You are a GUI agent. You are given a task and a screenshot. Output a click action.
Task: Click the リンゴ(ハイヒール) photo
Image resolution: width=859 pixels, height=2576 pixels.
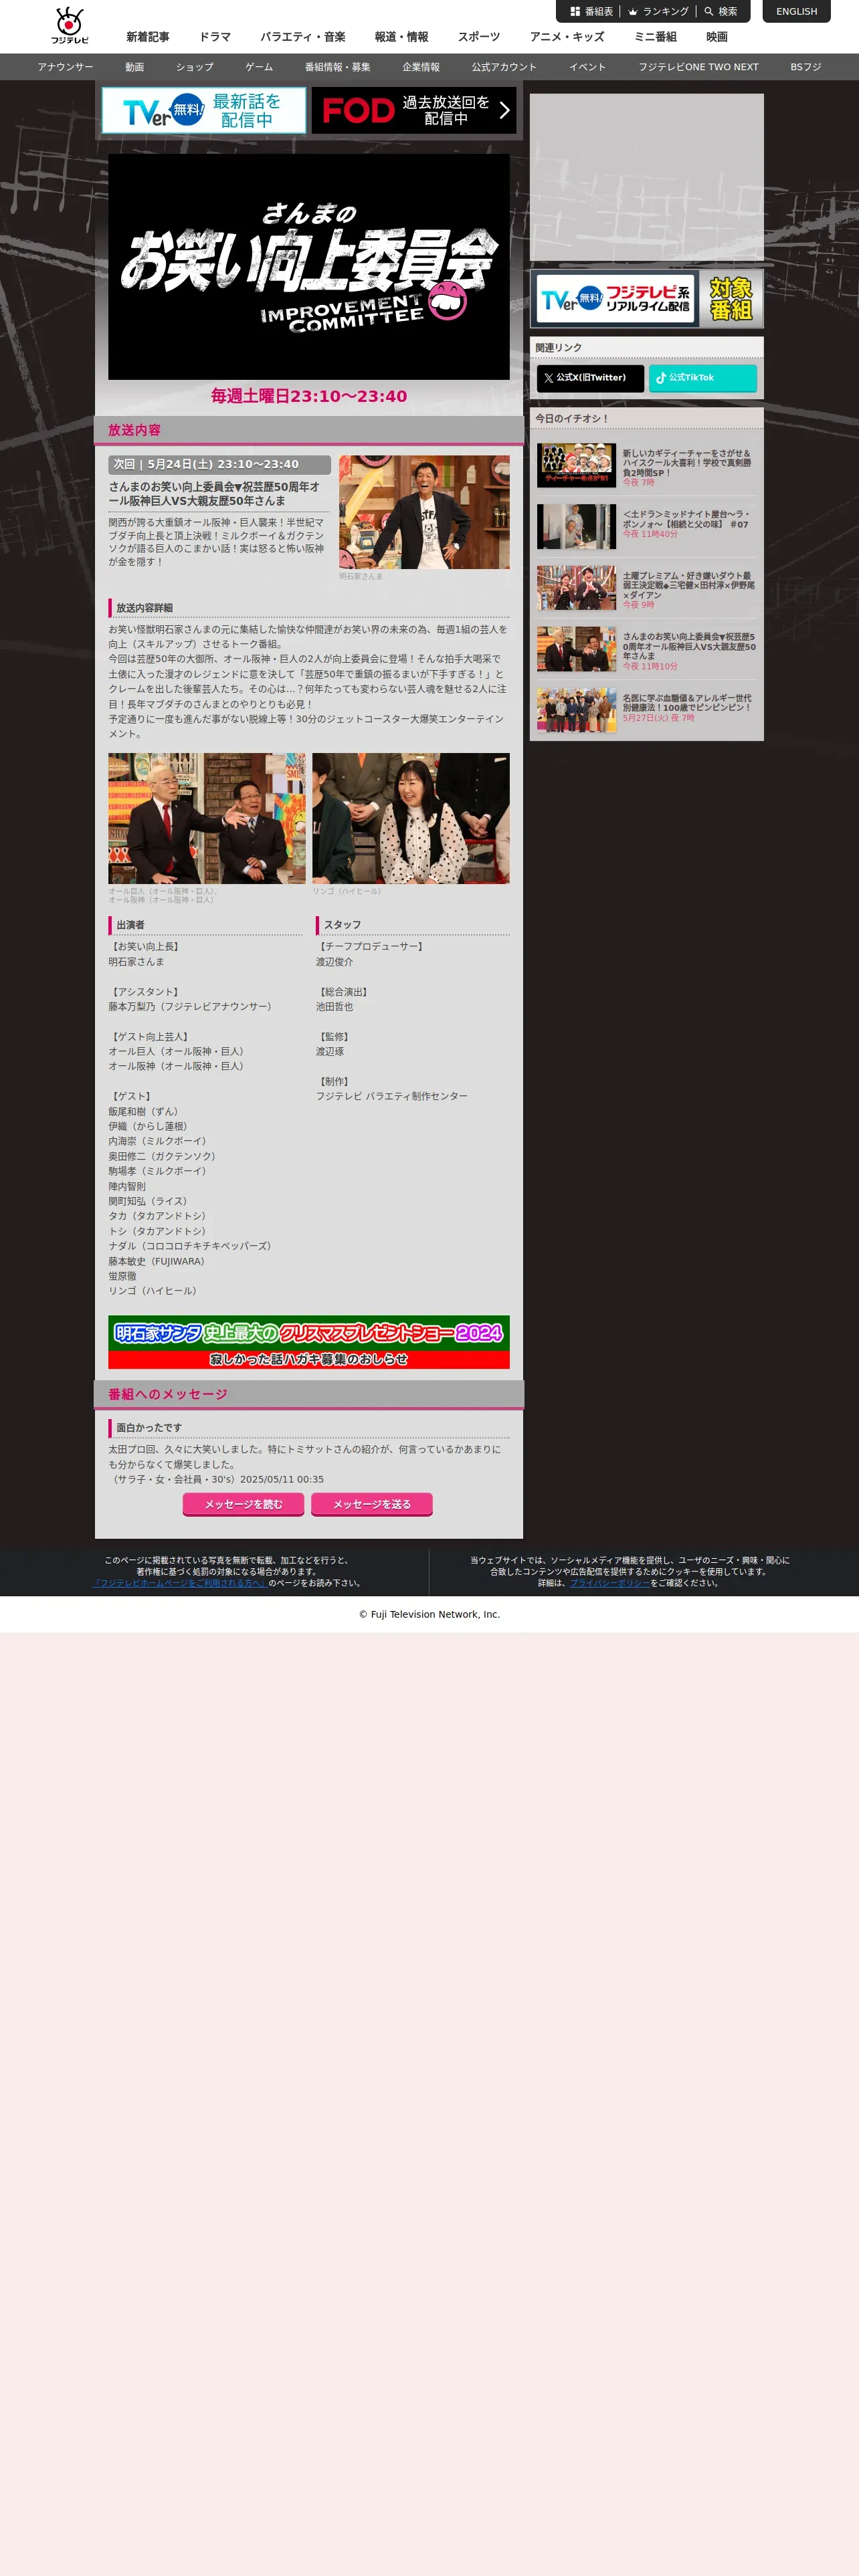(x=411, y=818)
